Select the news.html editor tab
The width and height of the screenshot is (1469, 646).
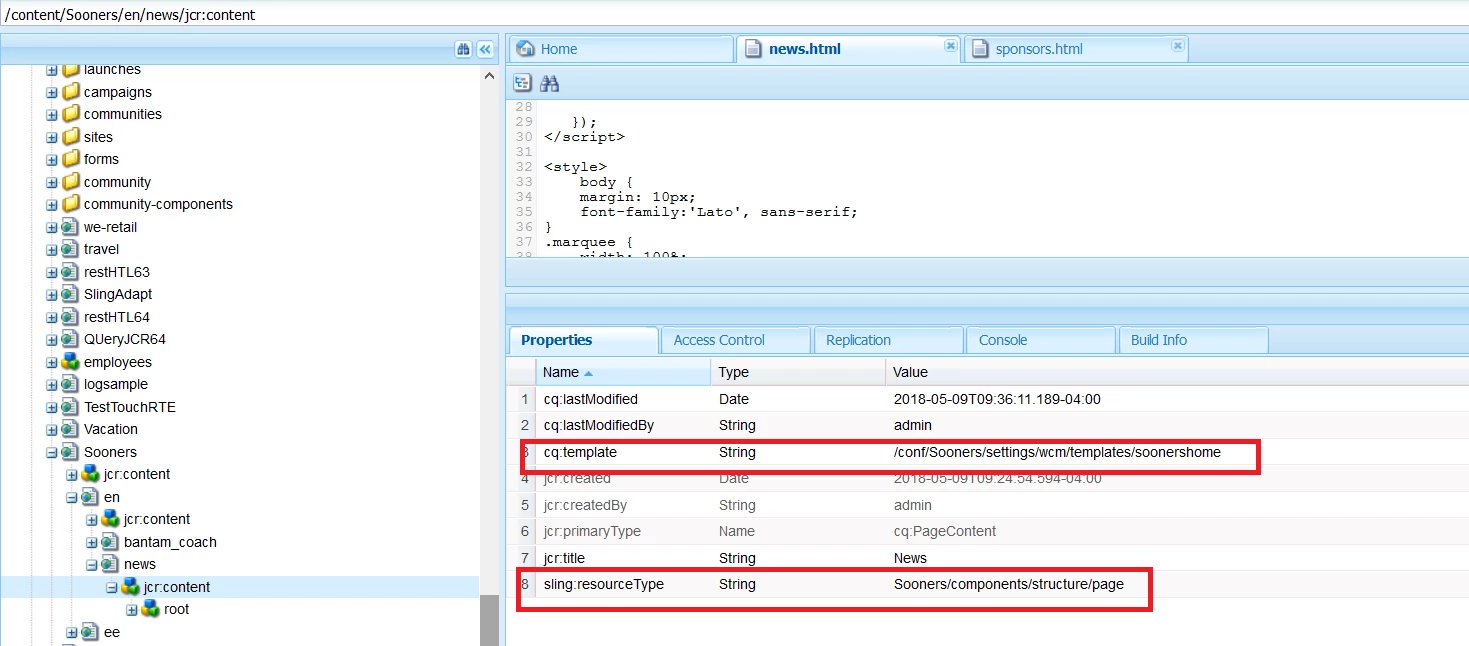[848, 49]
